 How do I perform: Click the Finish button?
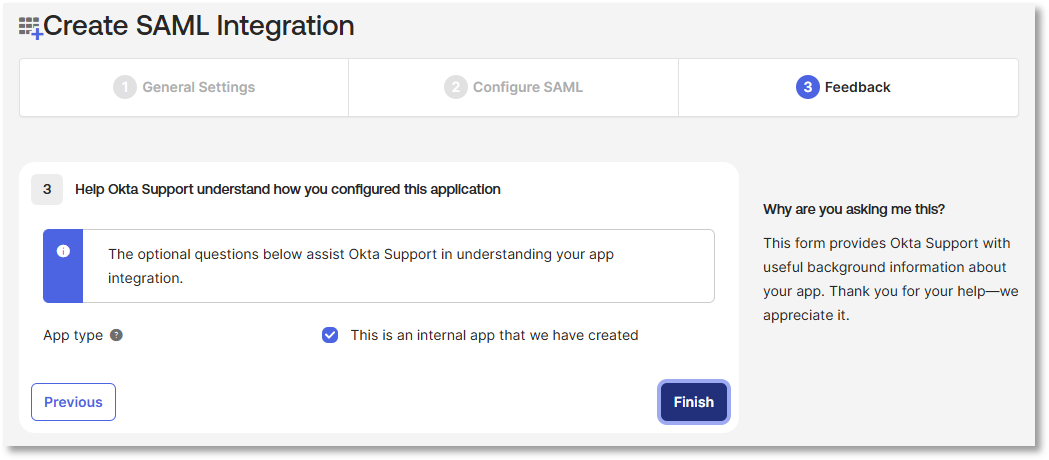(x=693, y=402)
